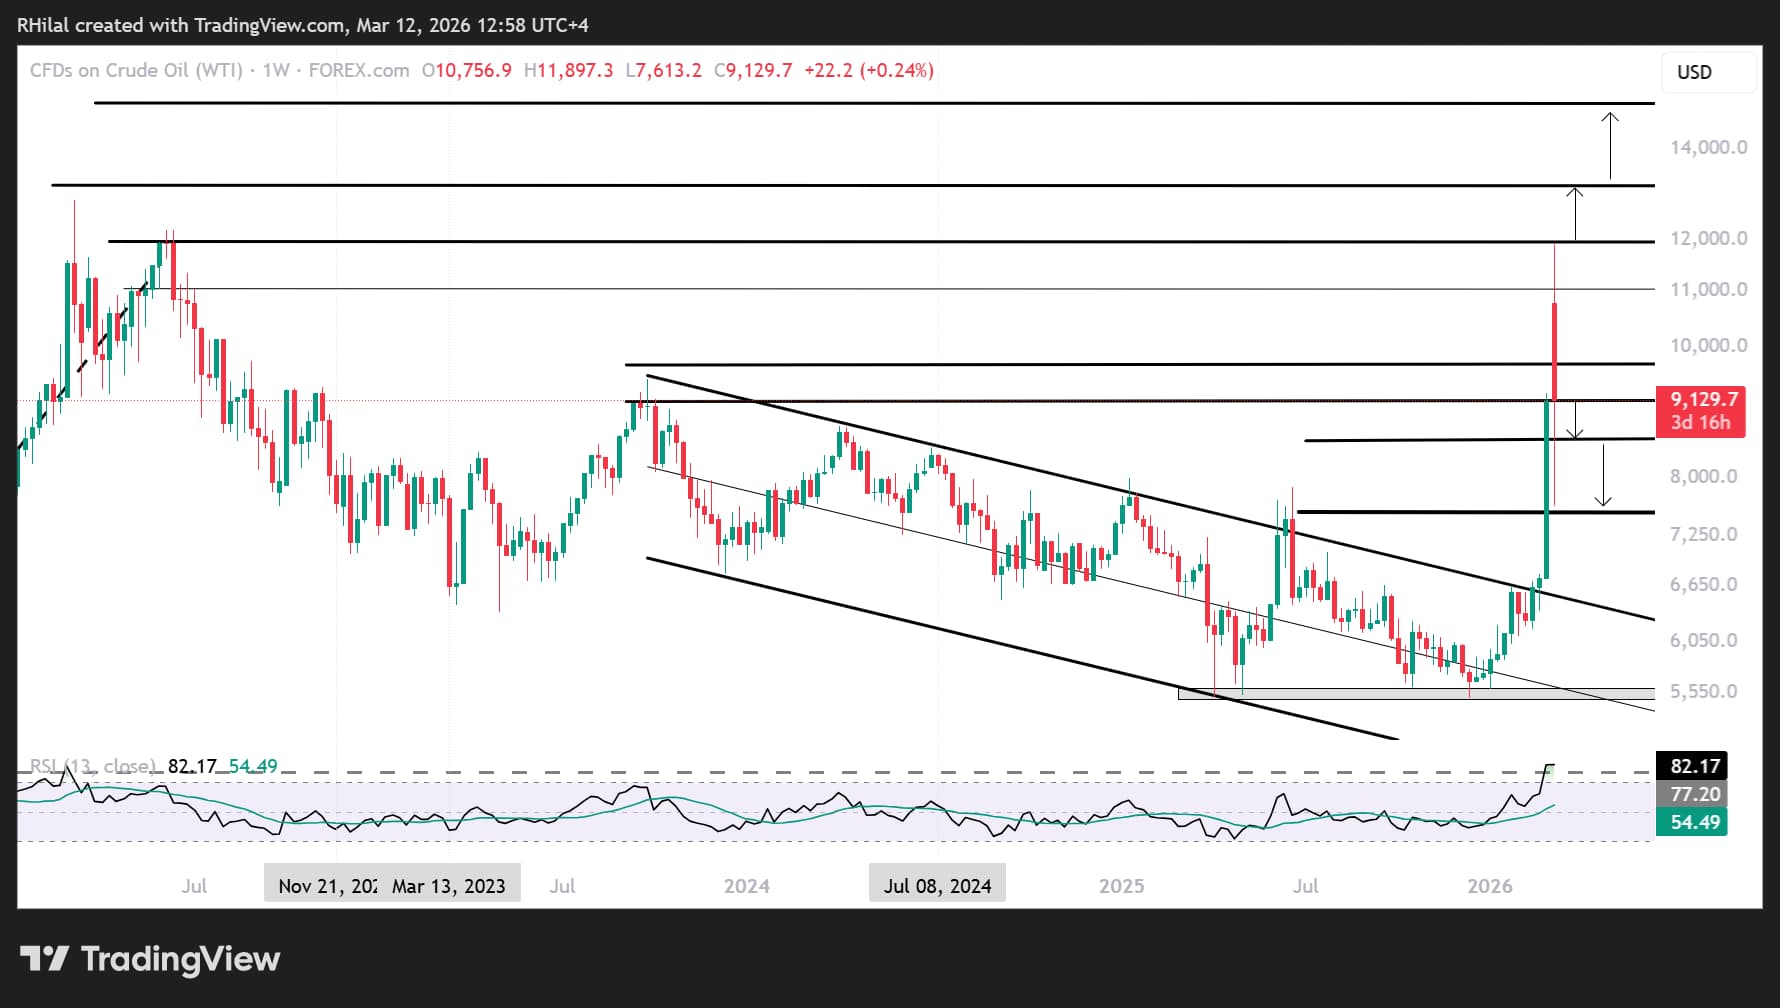
Task: Select the Mar 13, 2023 date marker
Action: click(449, 885)
